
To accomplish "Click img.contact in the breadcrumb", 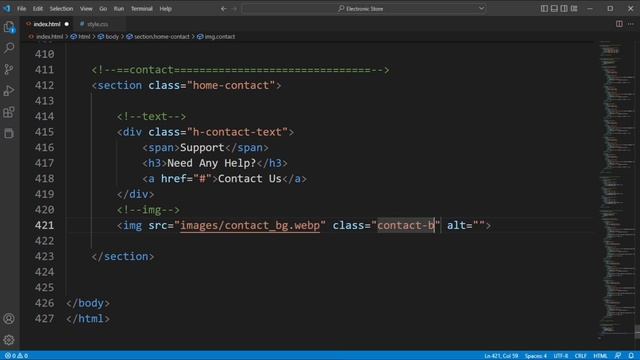I will tap(220, 37).
